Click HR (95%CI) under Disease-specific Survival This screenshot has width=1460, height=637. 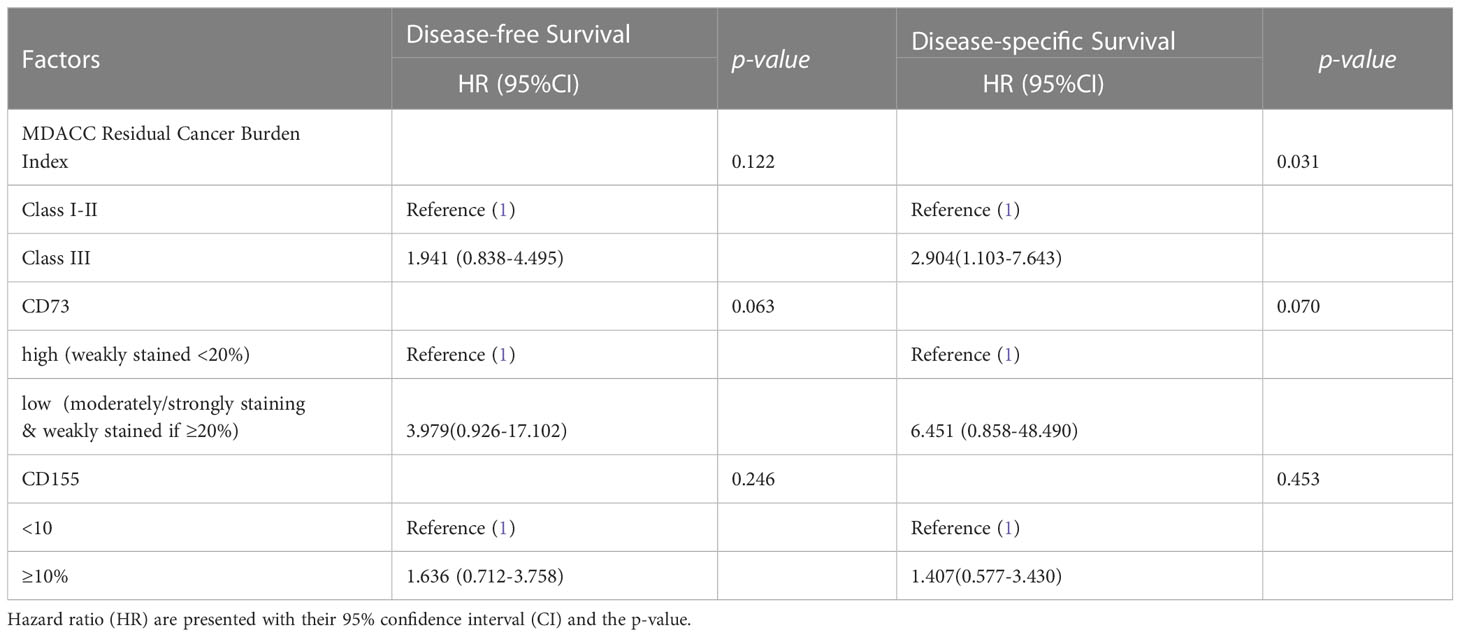1044,84
